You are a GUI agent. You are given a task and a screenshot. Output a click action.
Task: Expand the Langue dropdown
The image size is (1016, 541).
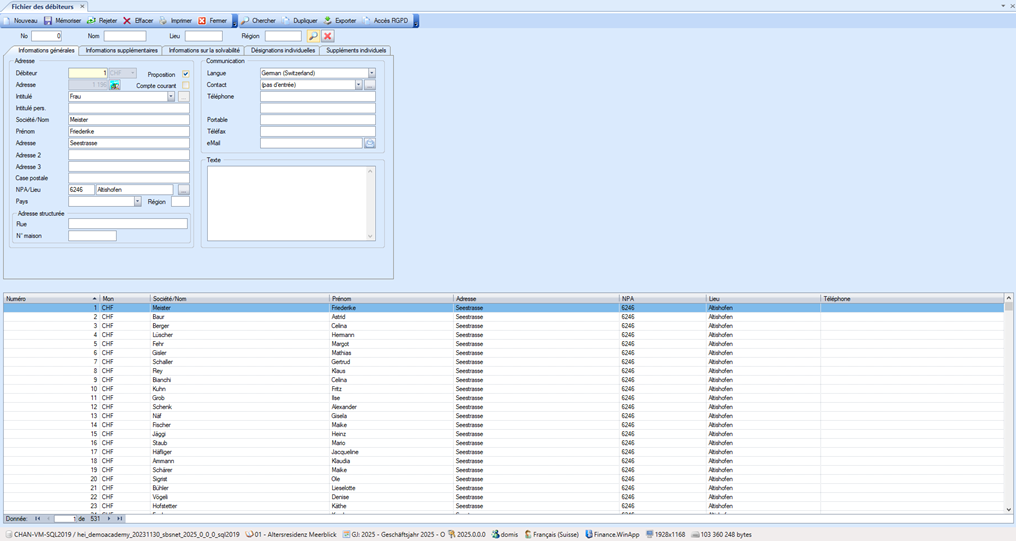(x=371, y=74)
